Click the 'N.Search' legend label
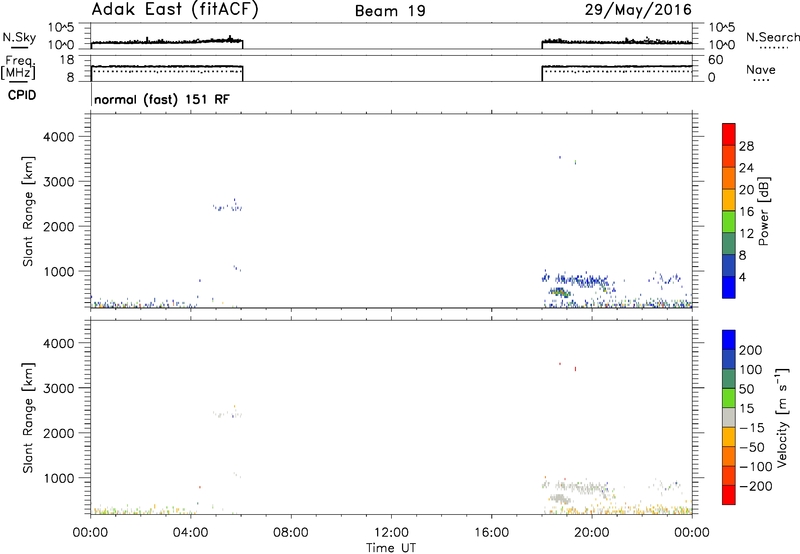 [772, 37]
